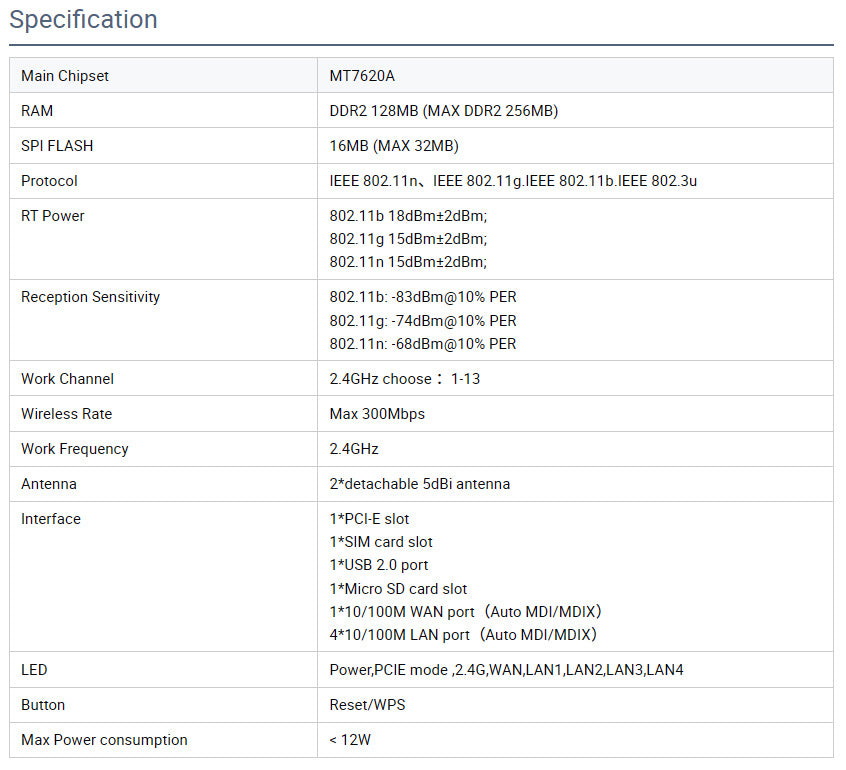Select the RAM row label
The width and height of the screenshot is (846, 770).
click(x=37, y=111)
